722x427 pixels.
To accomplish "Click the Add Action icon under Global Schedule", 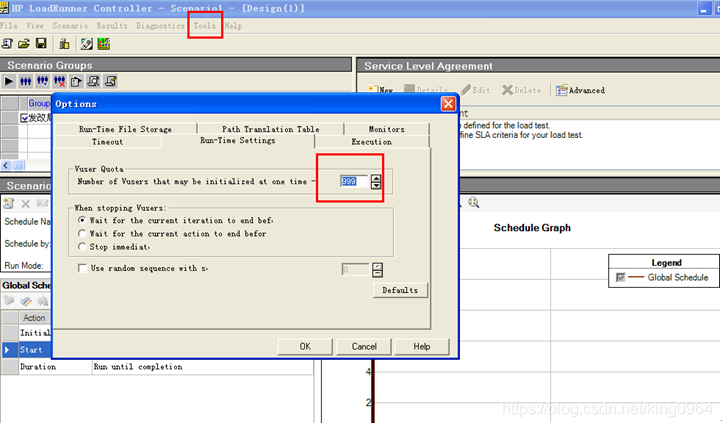I will [9, 301].
